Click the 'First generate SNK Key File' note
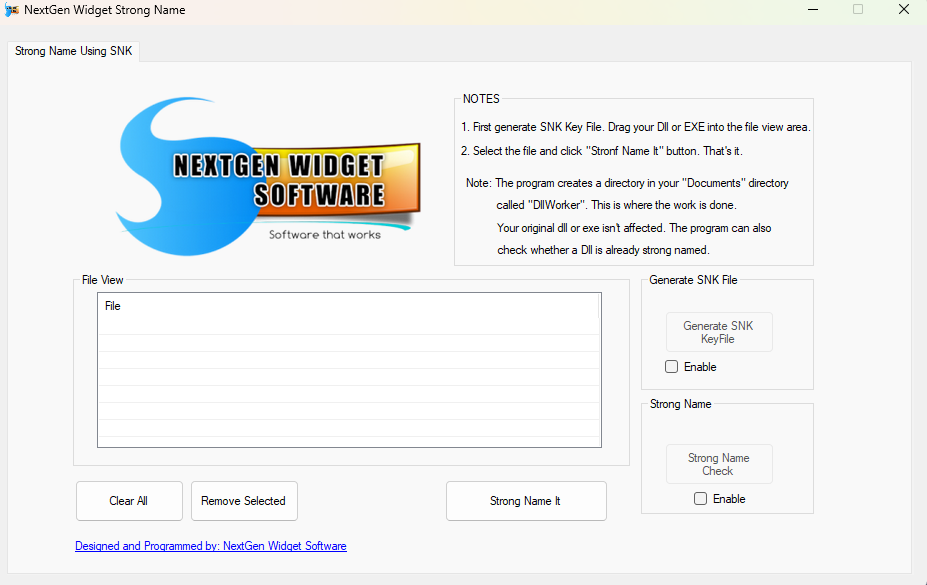The width and height of the screenshot is (927, 585). 636,127
